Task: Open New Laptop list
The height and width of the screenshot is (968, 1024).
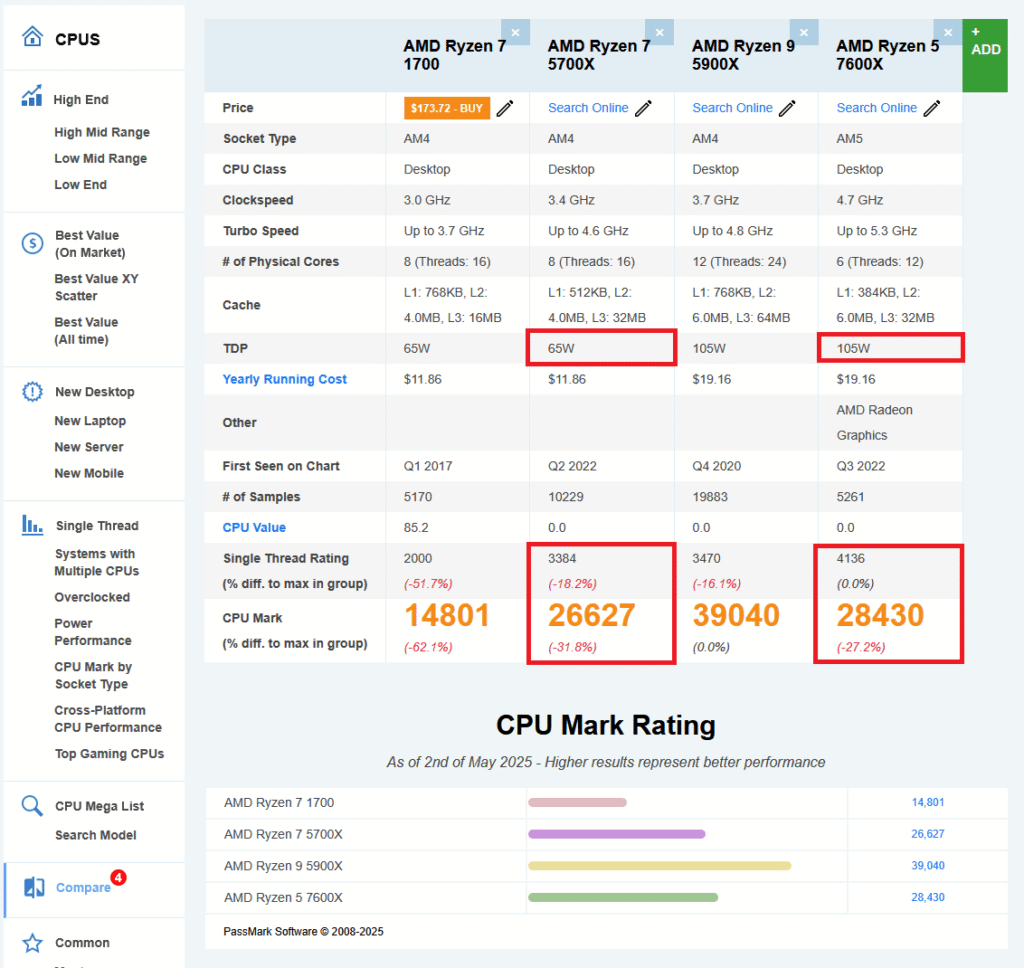Action: point(90,421)
